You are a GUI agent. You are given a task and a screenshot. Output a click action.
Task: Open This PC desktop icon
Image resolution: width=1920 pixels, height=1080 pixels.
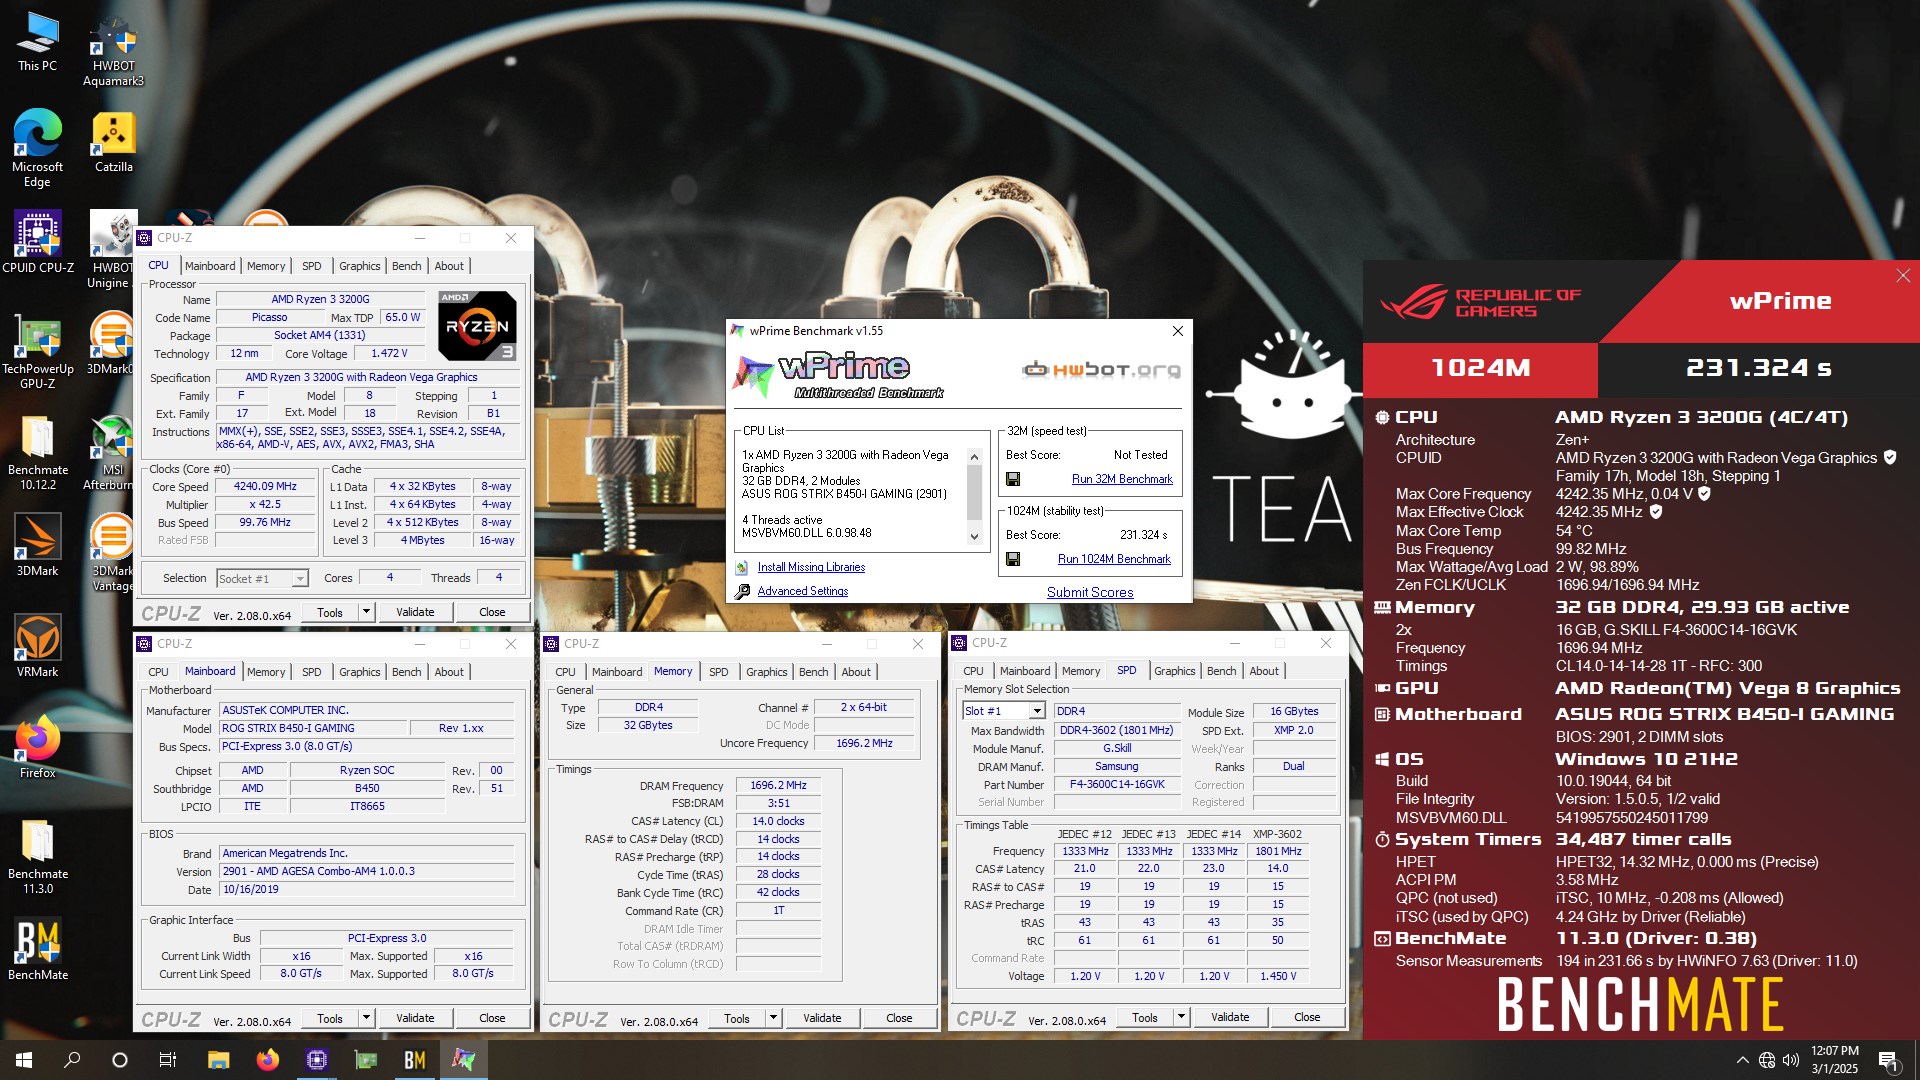[37, 41]
